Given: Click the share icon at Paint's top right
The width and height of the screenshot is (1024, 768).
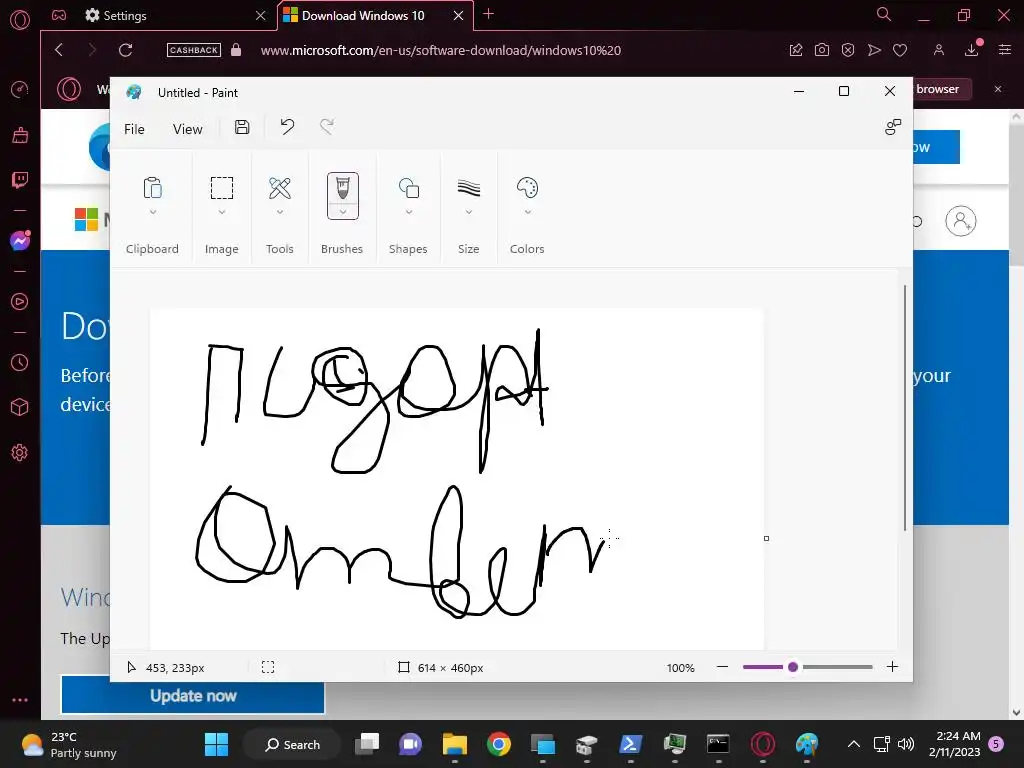Looking at the screenshot, I should (892, 127).
